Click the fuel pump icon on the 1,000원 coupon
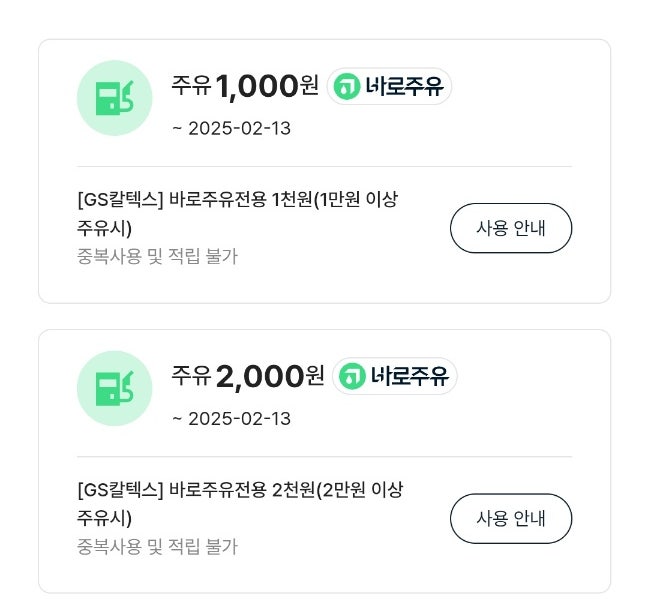This screenshot has width=648, height=613. (114, 98)
